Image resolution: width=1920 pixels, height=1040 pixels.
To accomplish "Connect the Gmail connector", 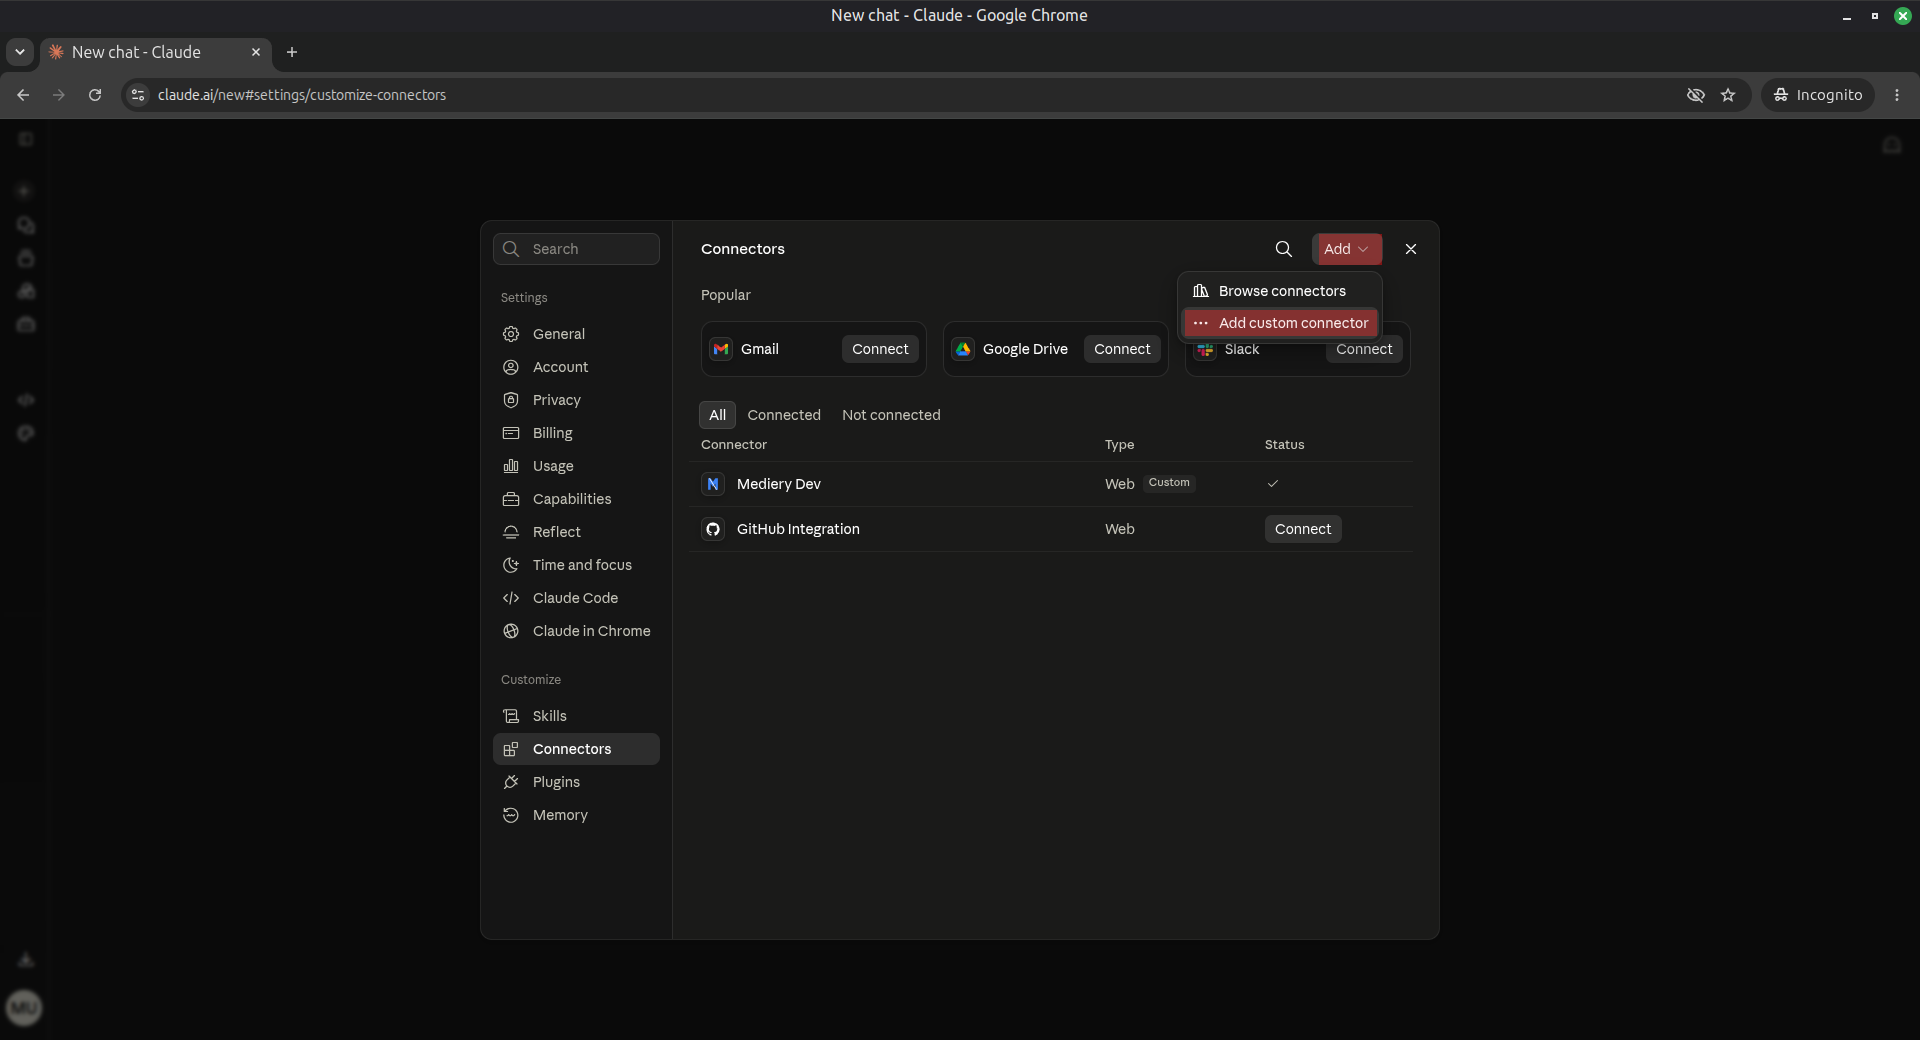I will click(880, 349).
